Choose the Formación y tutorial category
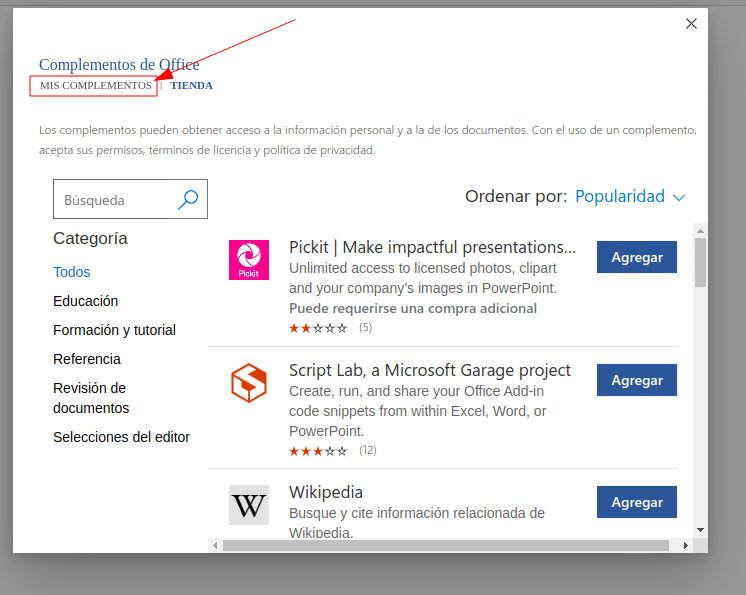 point(114,330)
